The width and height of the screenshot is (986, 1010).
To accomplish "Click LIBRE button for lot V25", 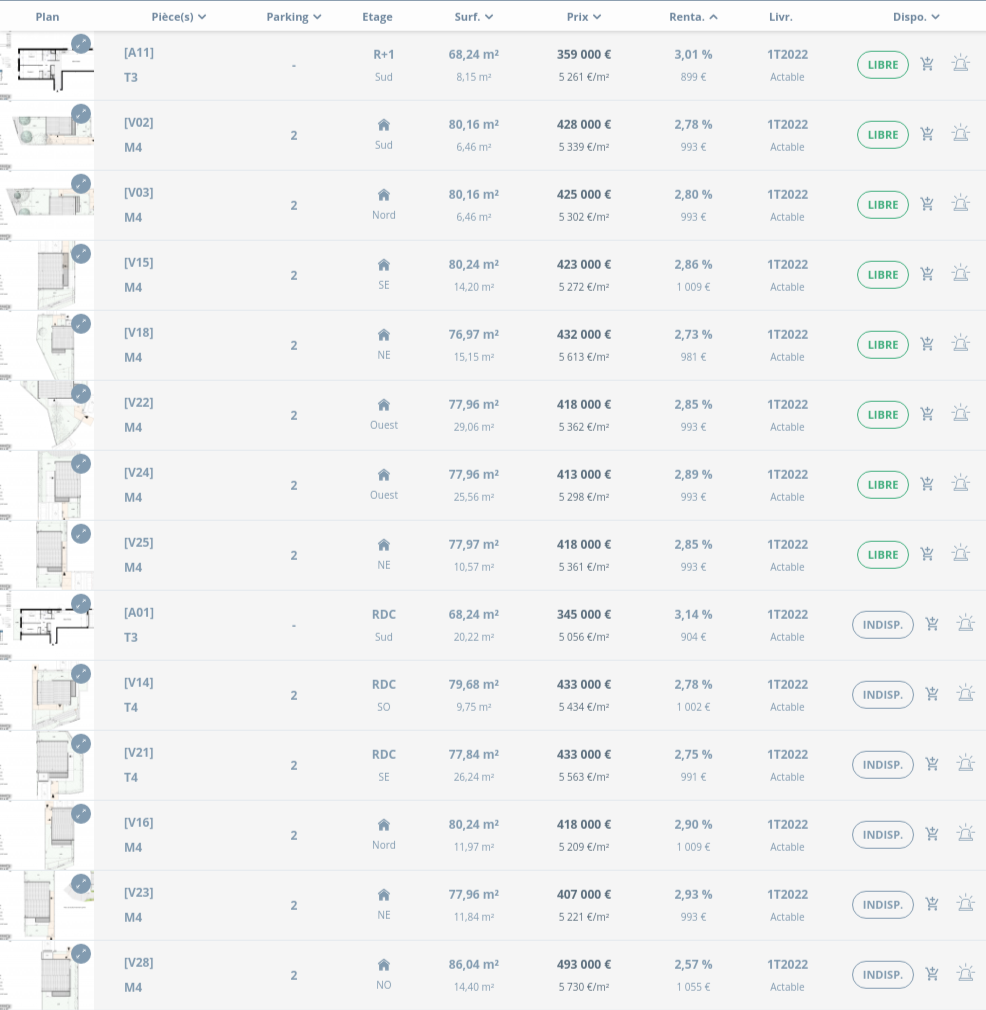I will click(882, 555).
